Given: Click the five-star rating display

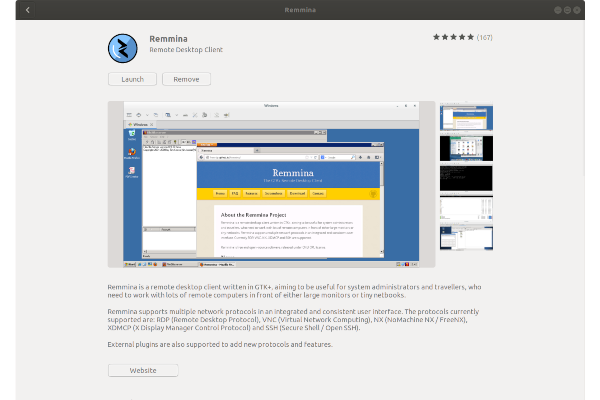Looking at the screenshot, I should pos(452,38).
